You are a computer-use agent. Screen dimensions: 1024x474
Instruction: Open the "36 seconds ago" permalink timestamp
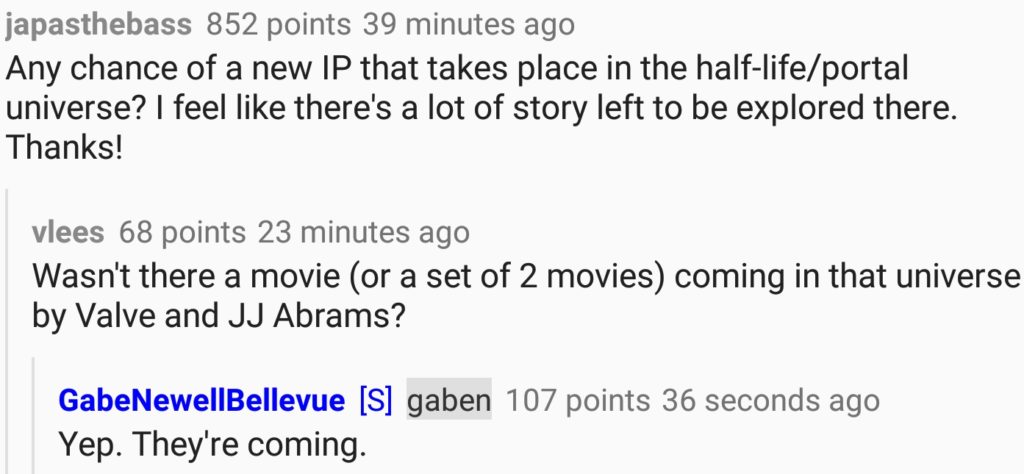point(770,401)
